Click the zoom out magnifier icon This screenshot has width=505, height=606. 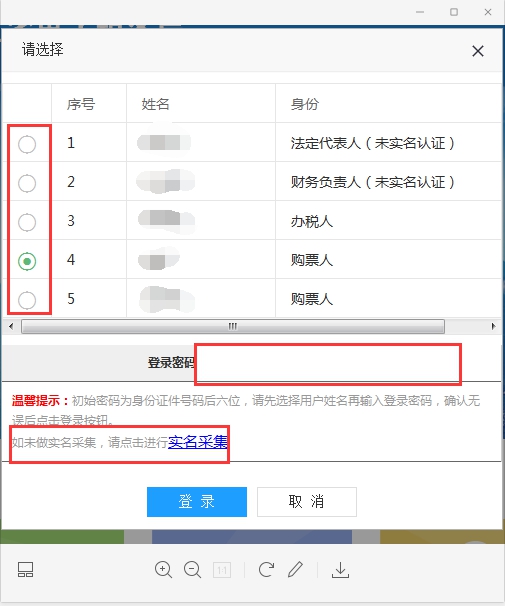192,570
